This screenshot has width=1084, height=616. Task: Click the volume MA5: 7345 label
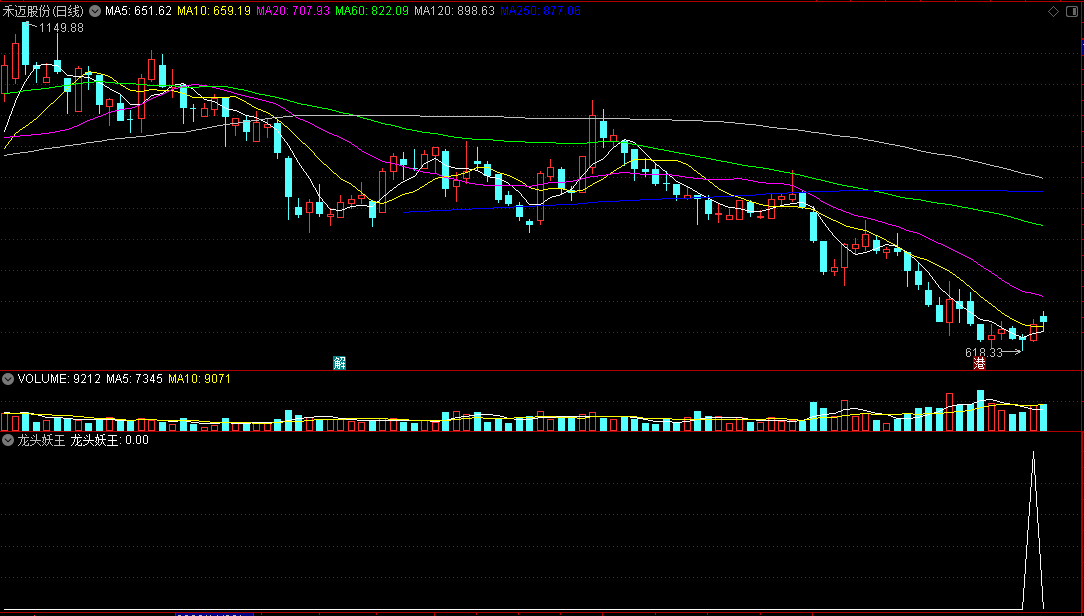tap(134, 379)
